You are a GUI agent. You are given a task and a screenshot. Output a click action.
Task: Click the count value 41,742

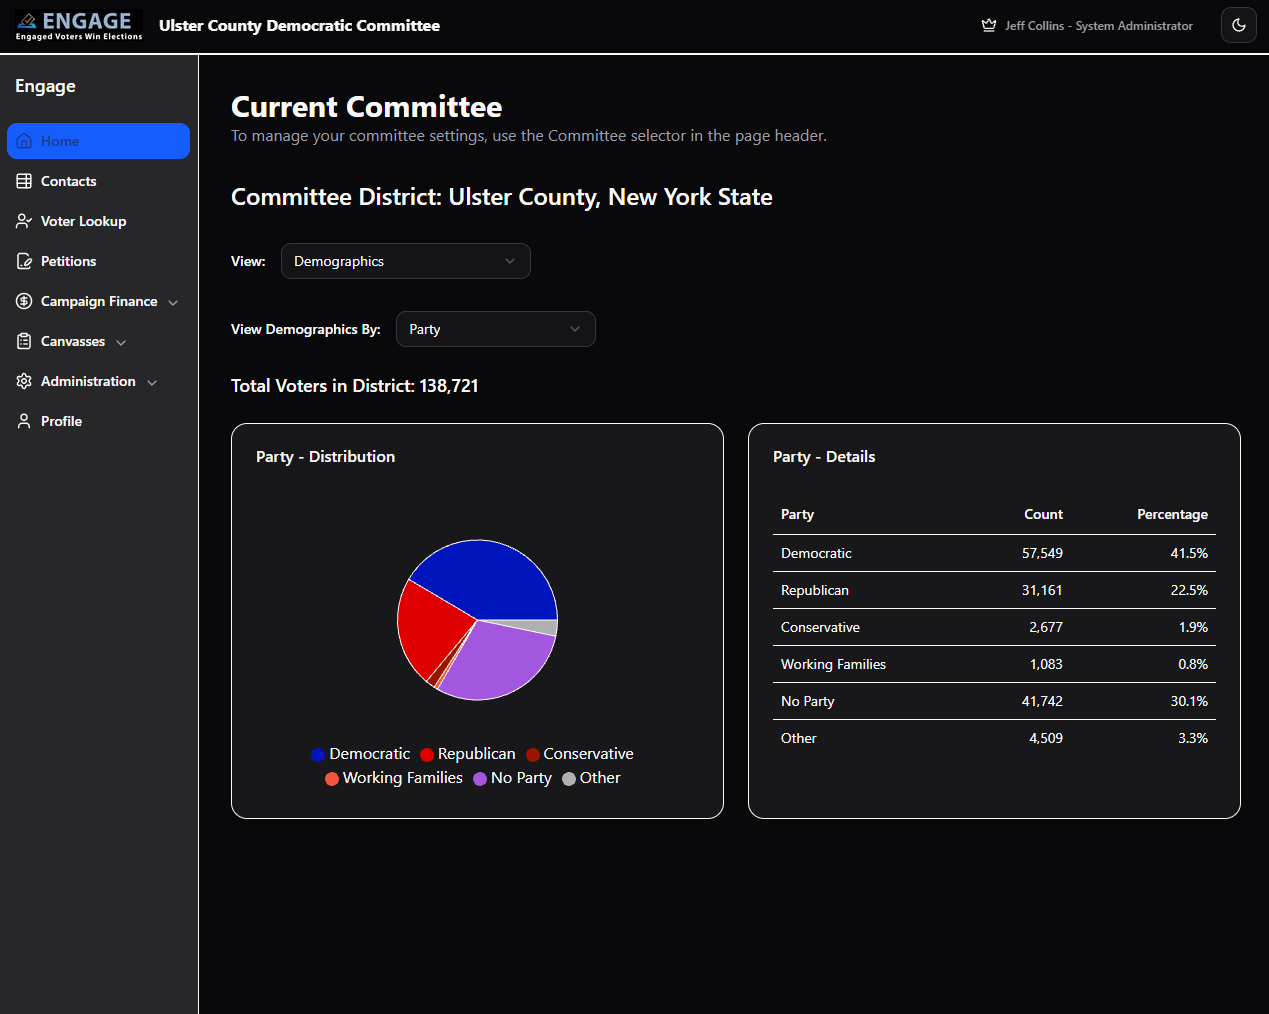1042,701
